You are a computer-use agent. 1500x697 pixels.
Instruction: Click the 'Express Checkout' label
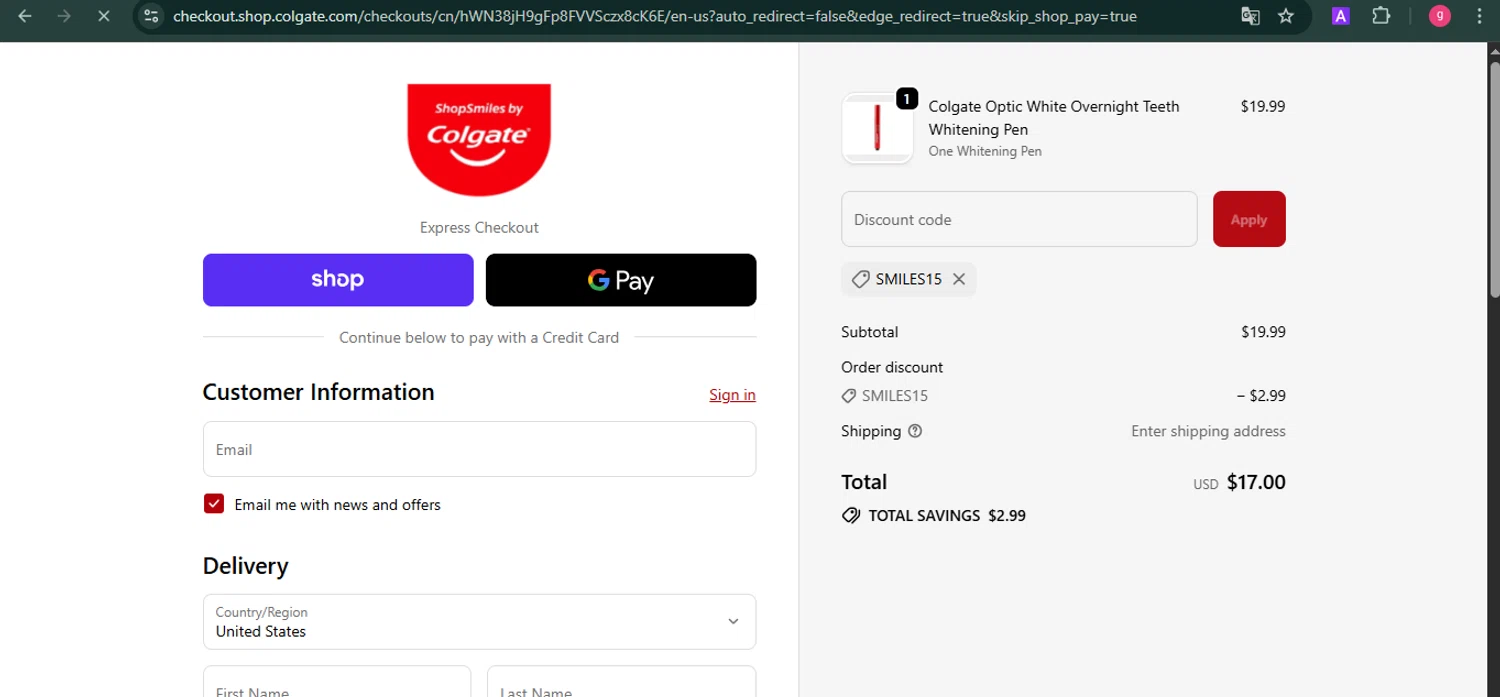click(x=479, y=227)
